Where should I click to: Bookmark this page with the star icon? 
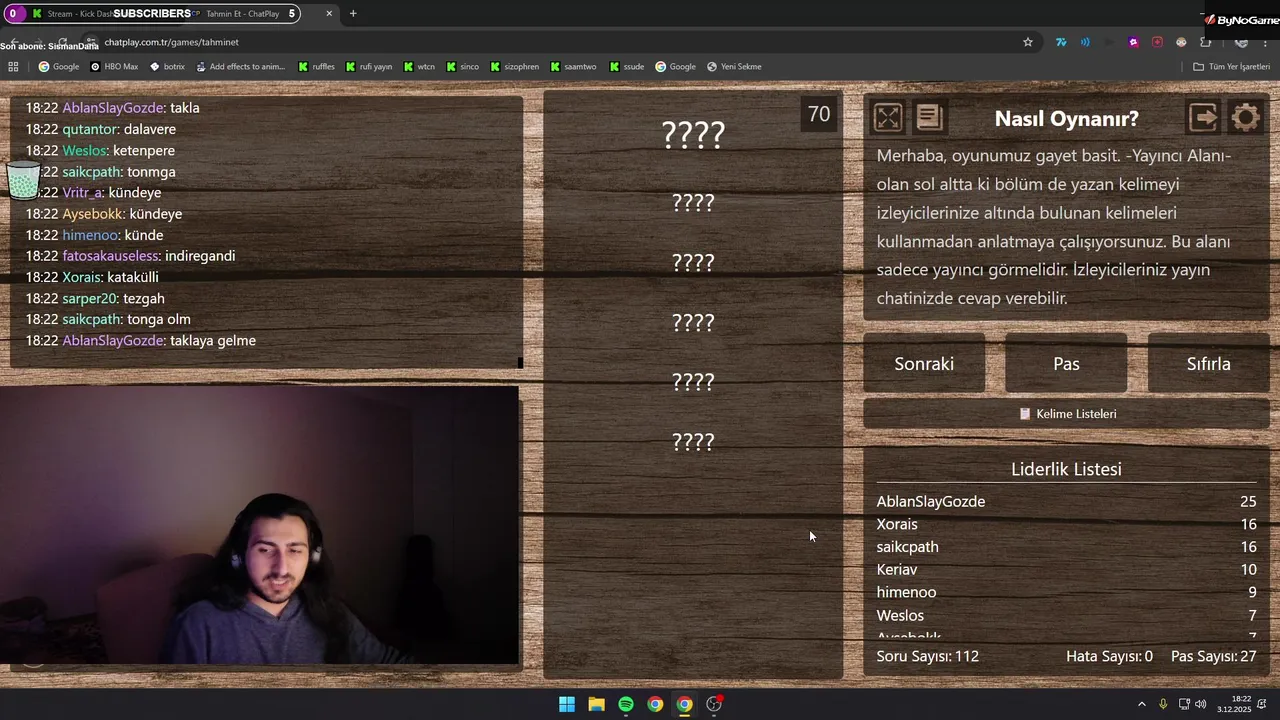(x=1027, y=42)
